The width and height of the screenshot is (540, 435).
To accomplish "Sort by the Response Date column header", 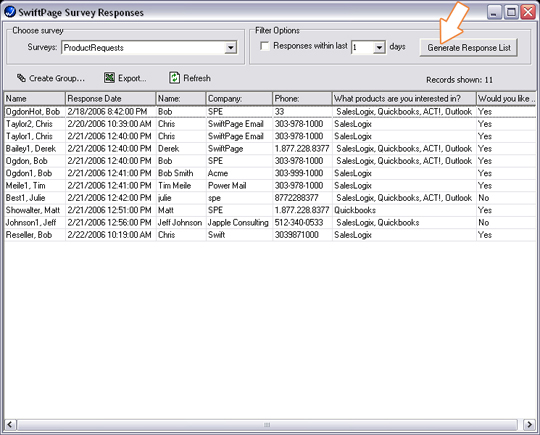I will point(110,99).
